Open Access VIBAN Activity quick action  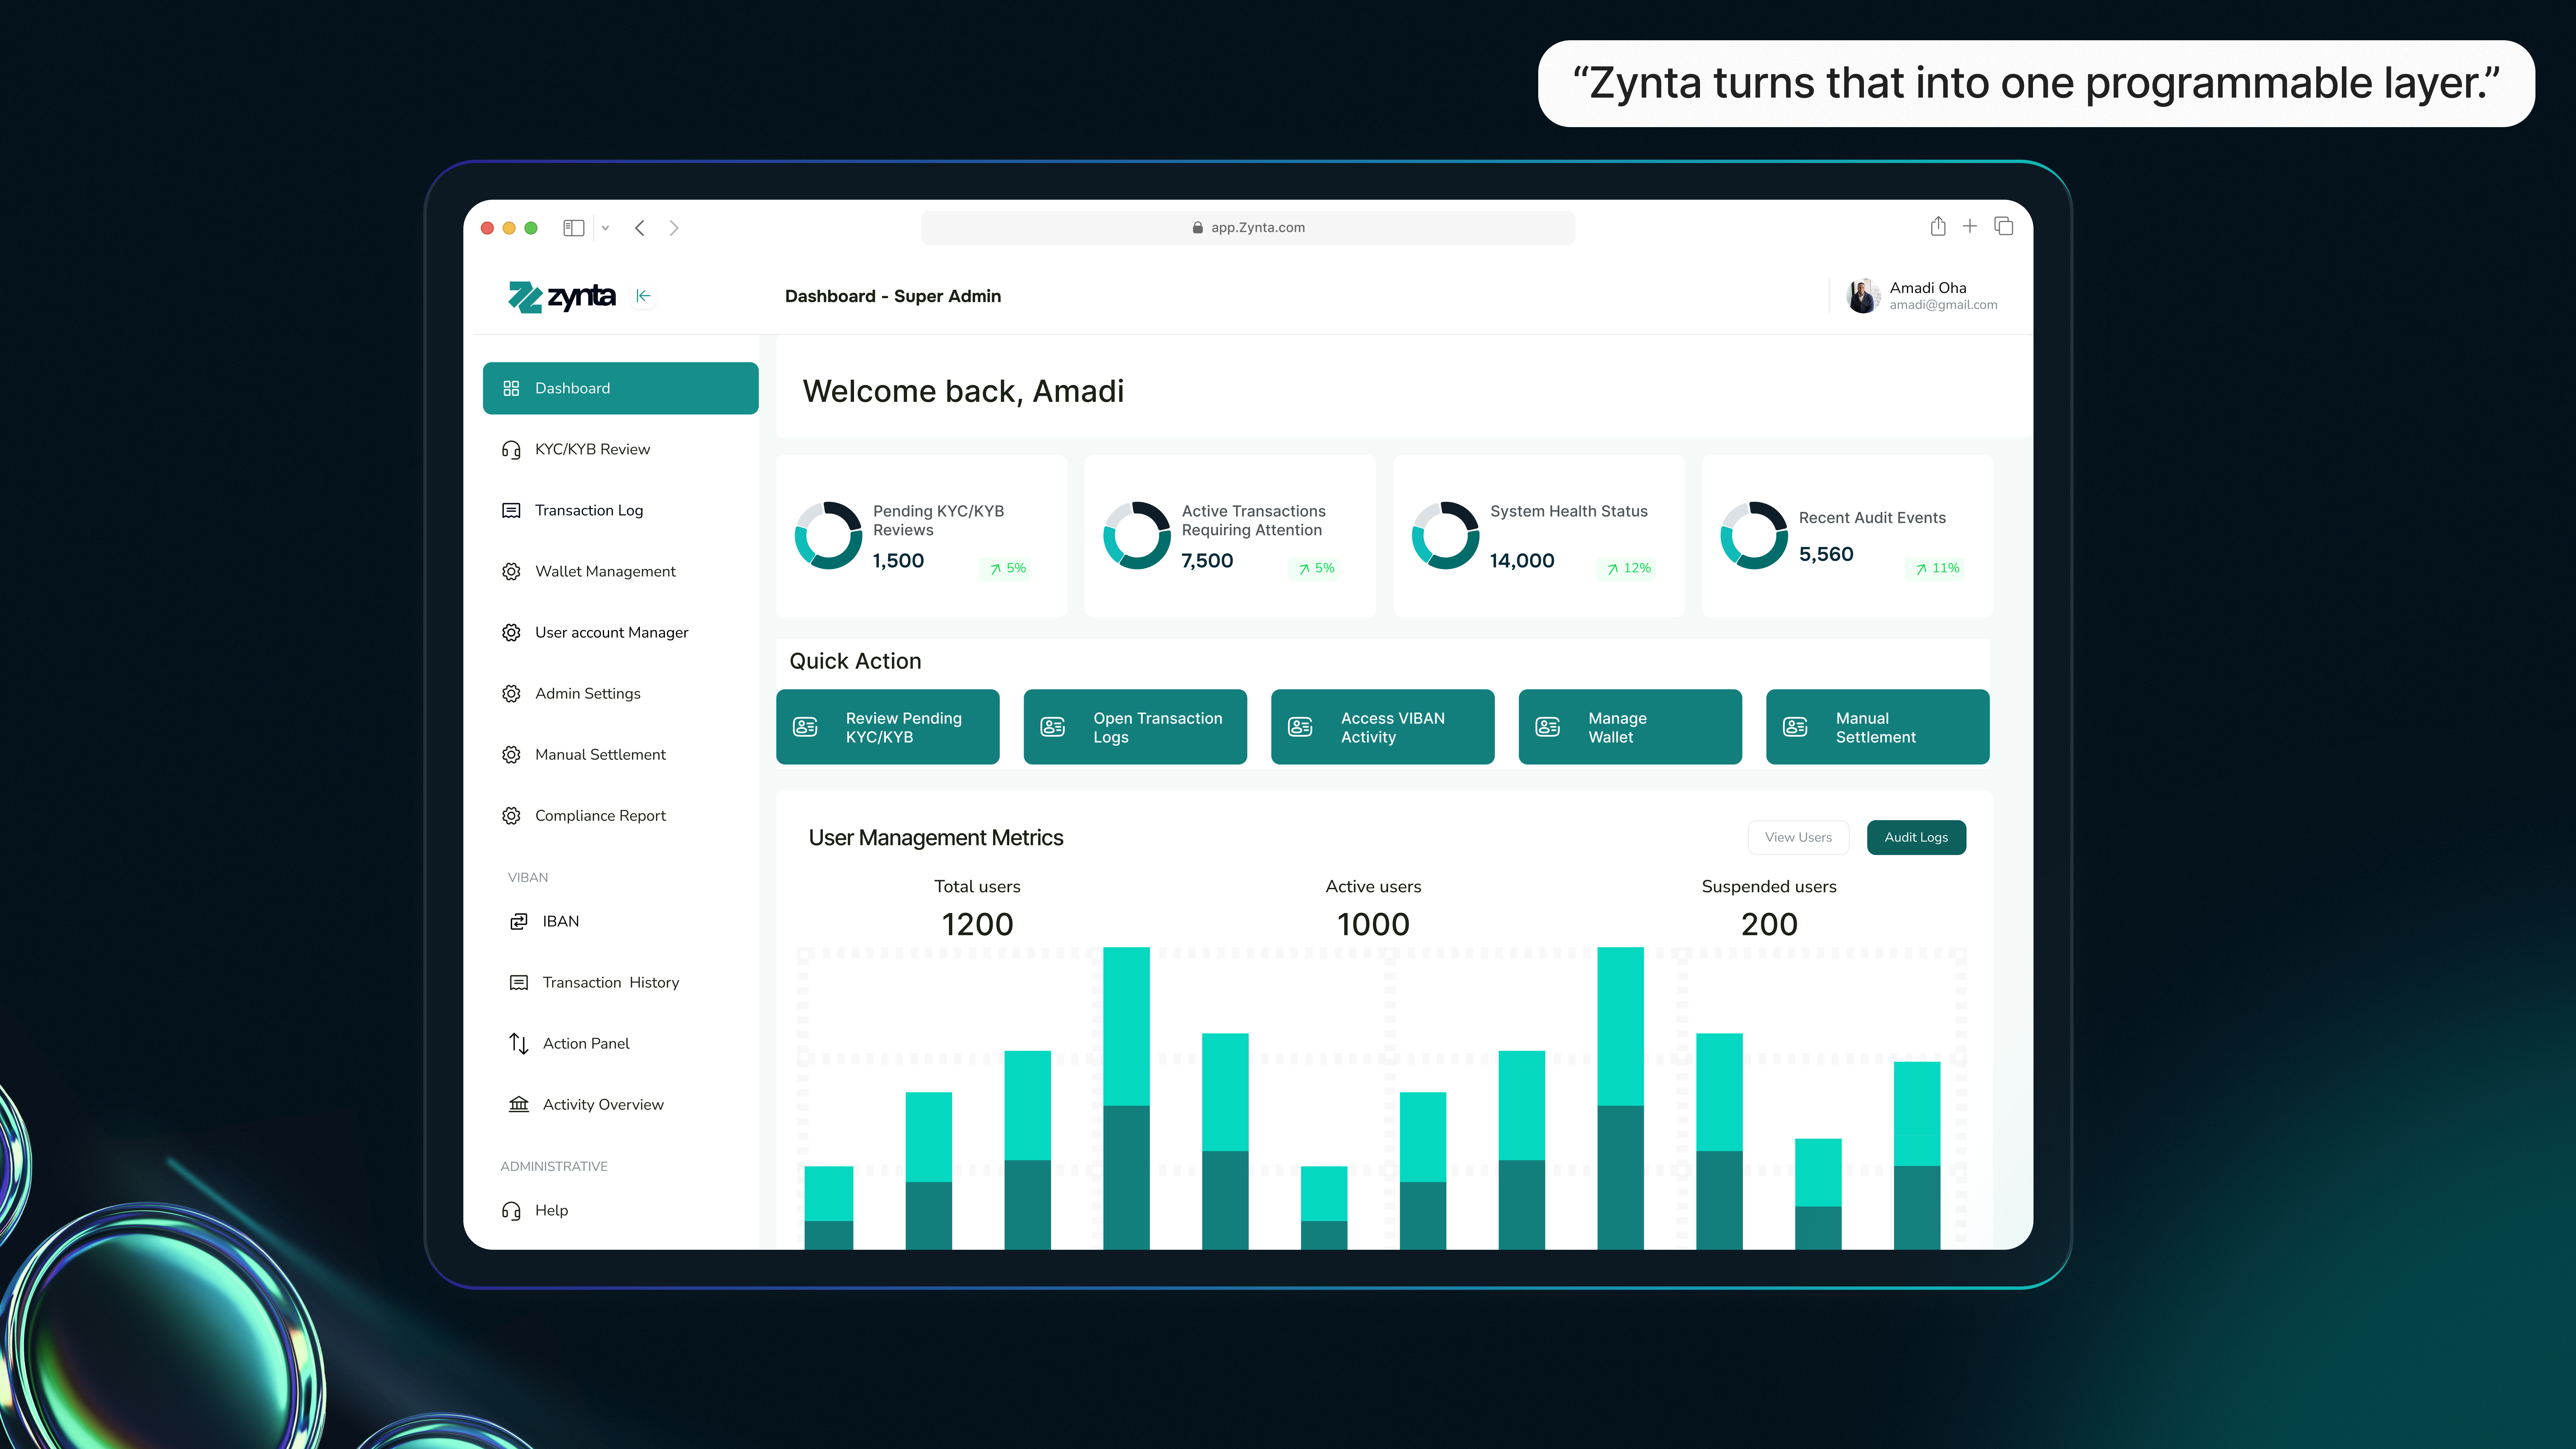pos(1382,727)
